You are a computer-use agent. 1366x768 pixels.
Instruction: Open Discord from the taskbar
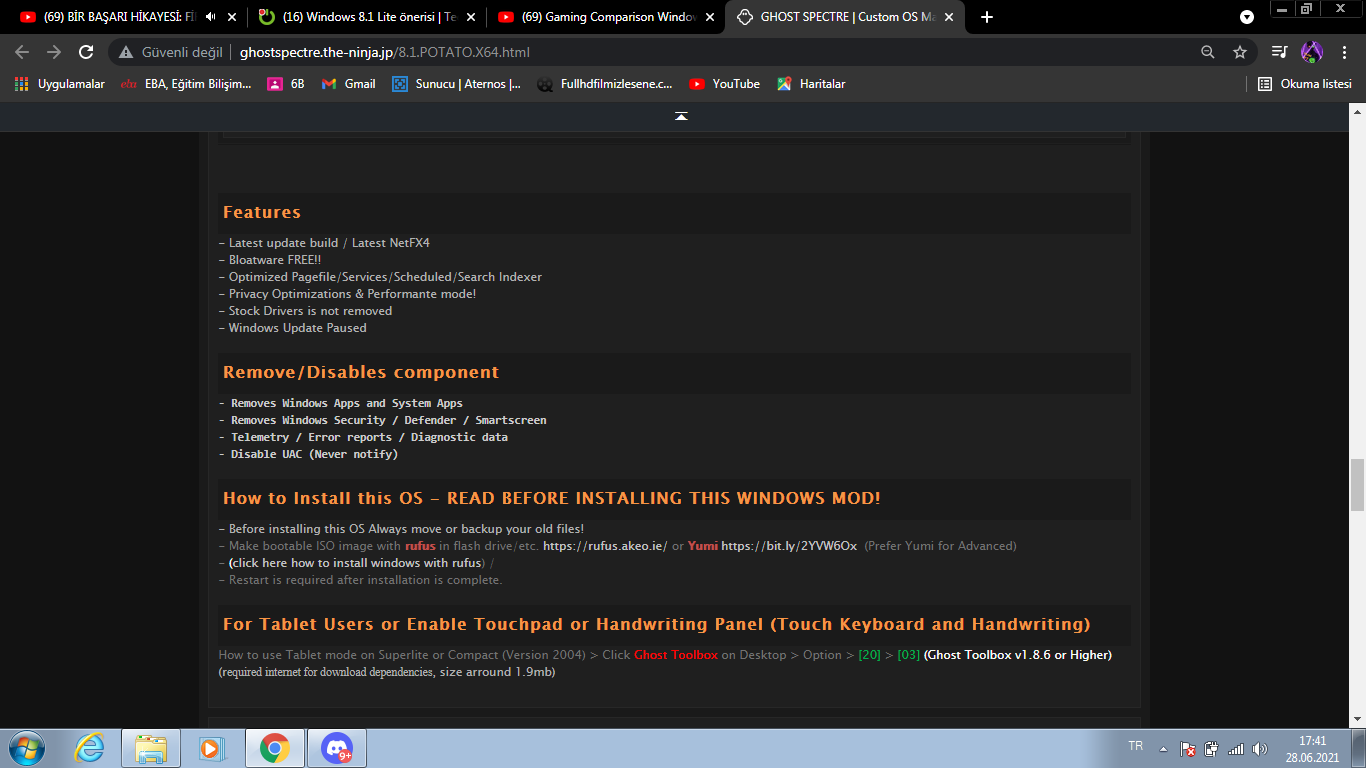[x=337, y=748]
